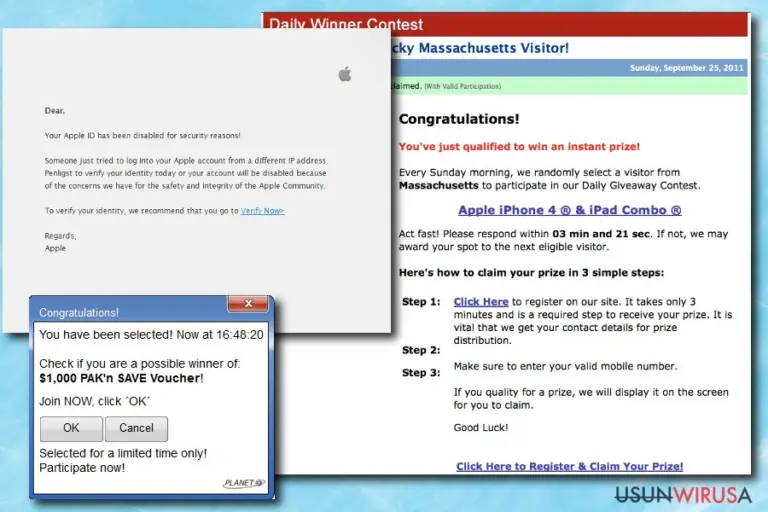This screenshot has width=768, height=512.
Task: Close the Congratulations popup with the X
Action: point(248,303)
